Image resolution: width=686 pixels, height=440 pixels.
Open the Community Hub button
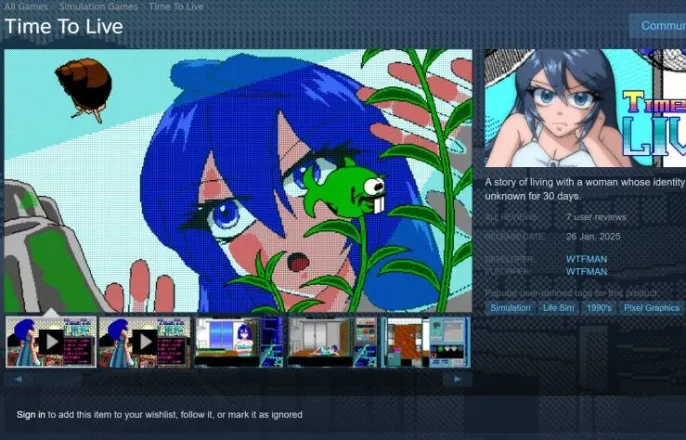658,26
